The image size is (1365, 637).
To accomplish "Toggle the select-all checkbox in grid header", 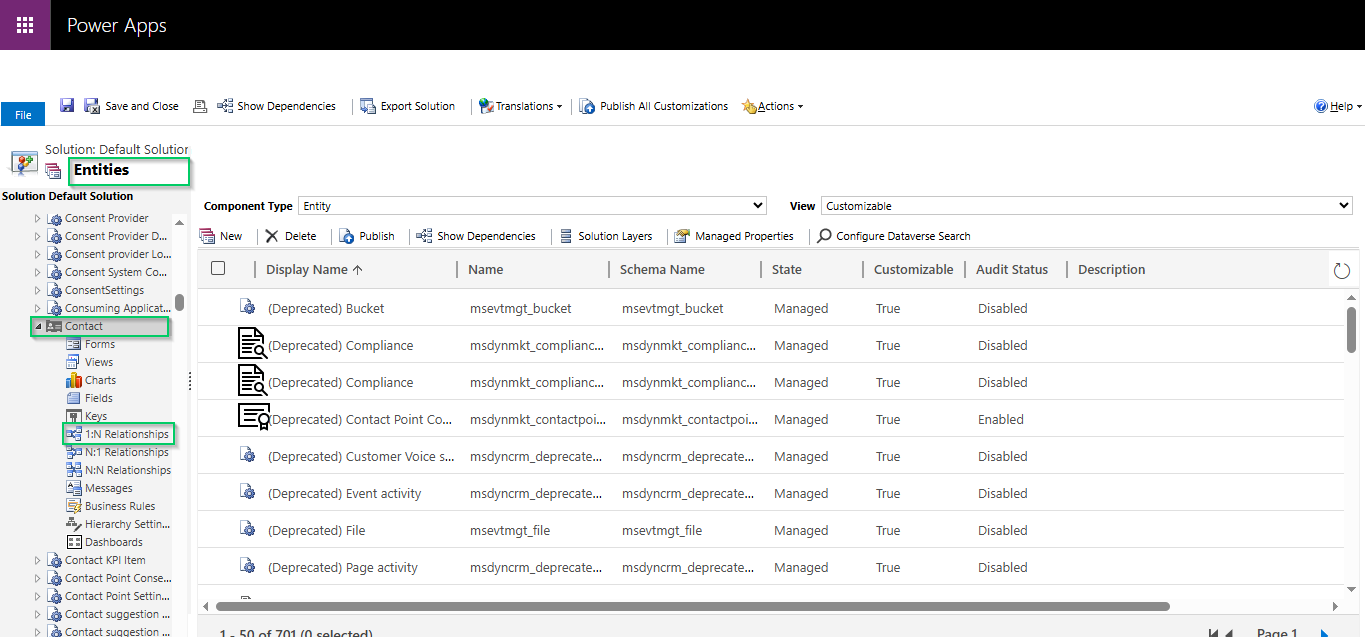I will pyautogui.click(x=218, y=268).
